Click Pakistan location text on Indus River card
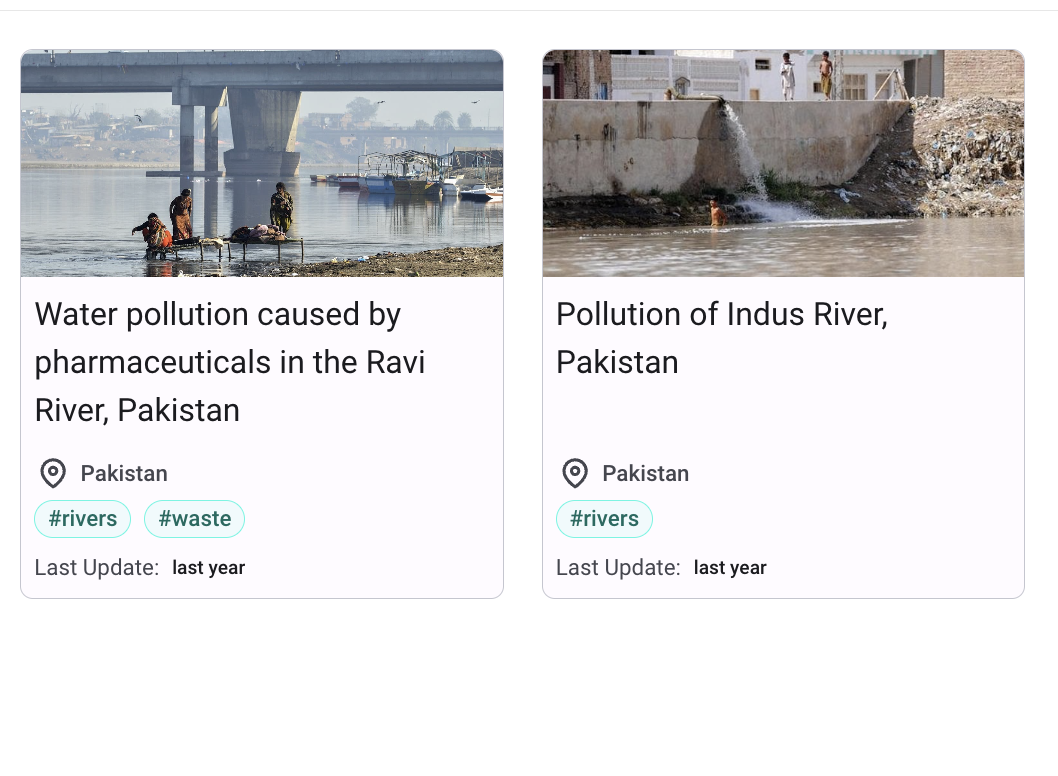The height and width of the screenshot is (776, 1058). click(x=645, y=473)
